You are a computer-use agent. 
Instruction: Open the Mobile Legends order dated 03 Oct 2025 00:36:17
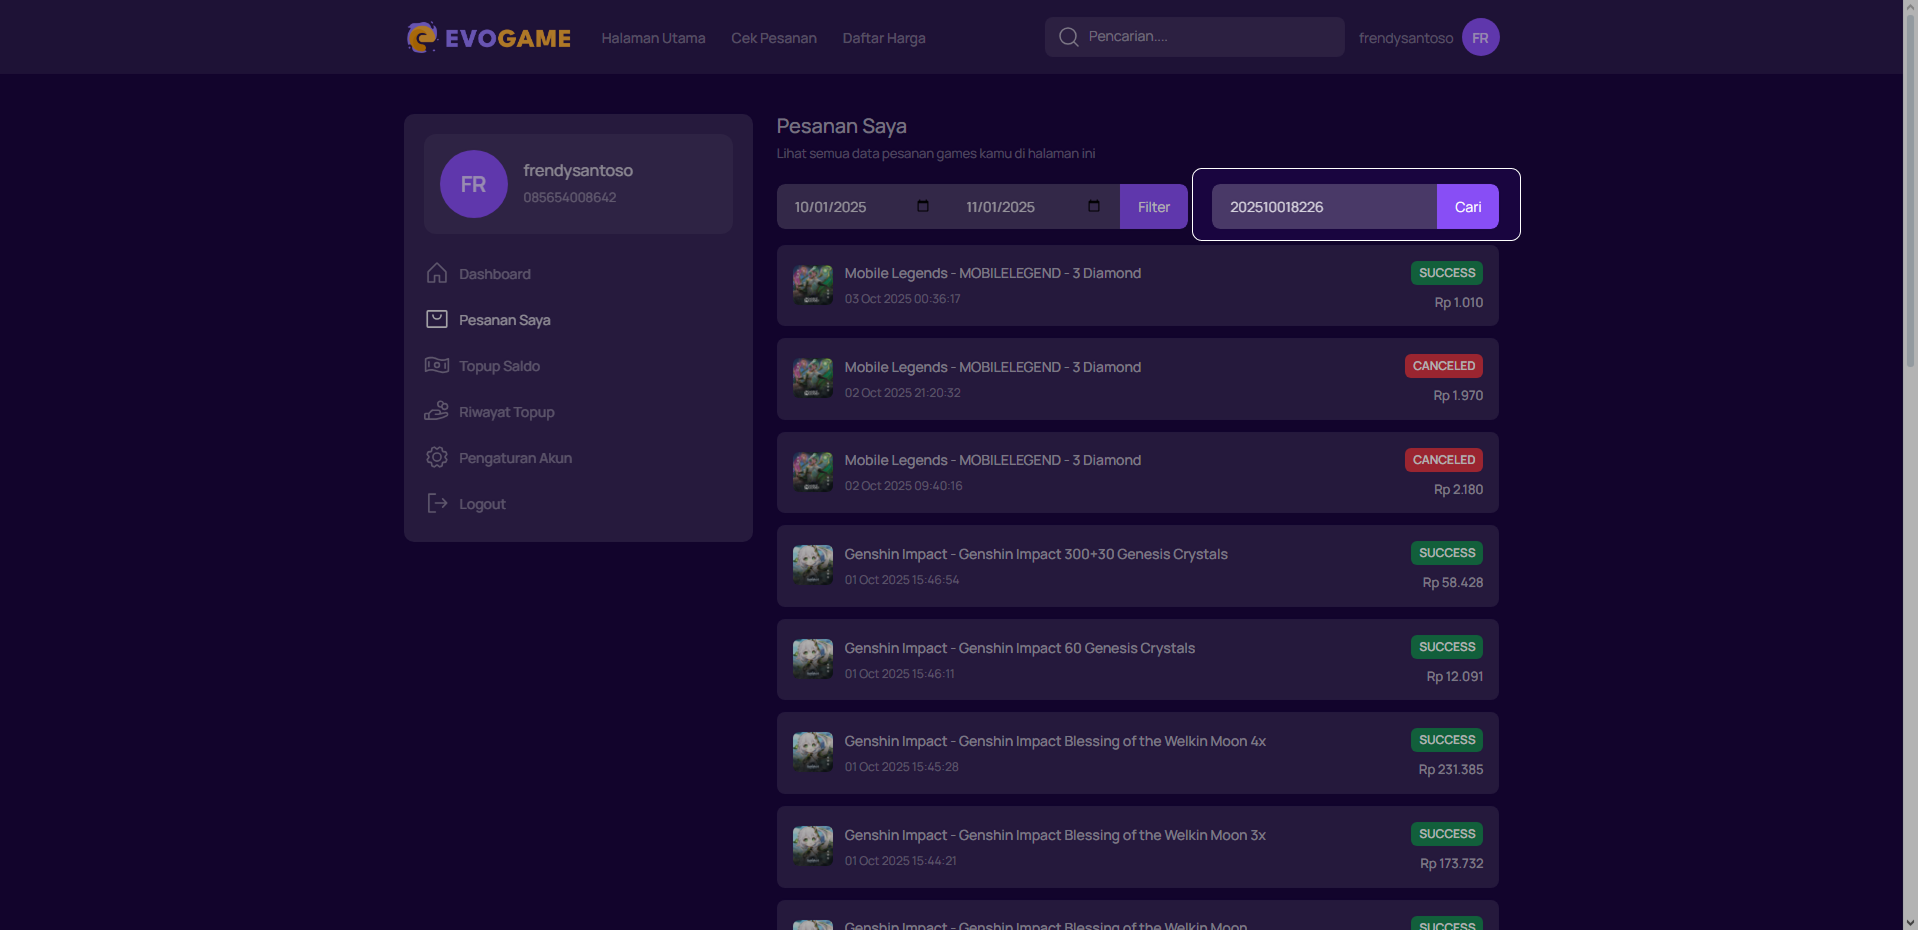pos(1137,285)
